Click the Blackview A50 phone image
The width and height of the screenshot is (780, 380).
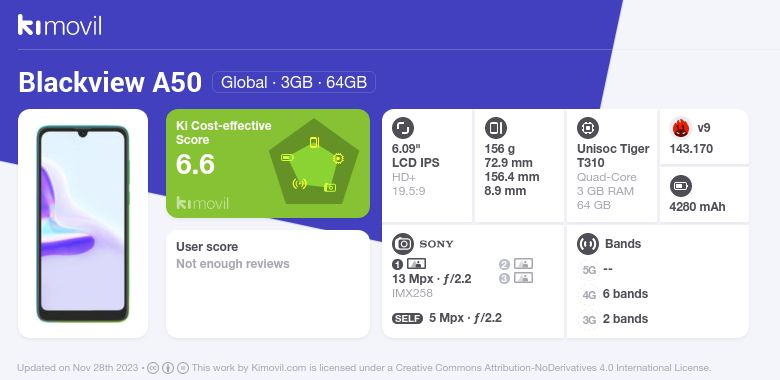(83, 224)
